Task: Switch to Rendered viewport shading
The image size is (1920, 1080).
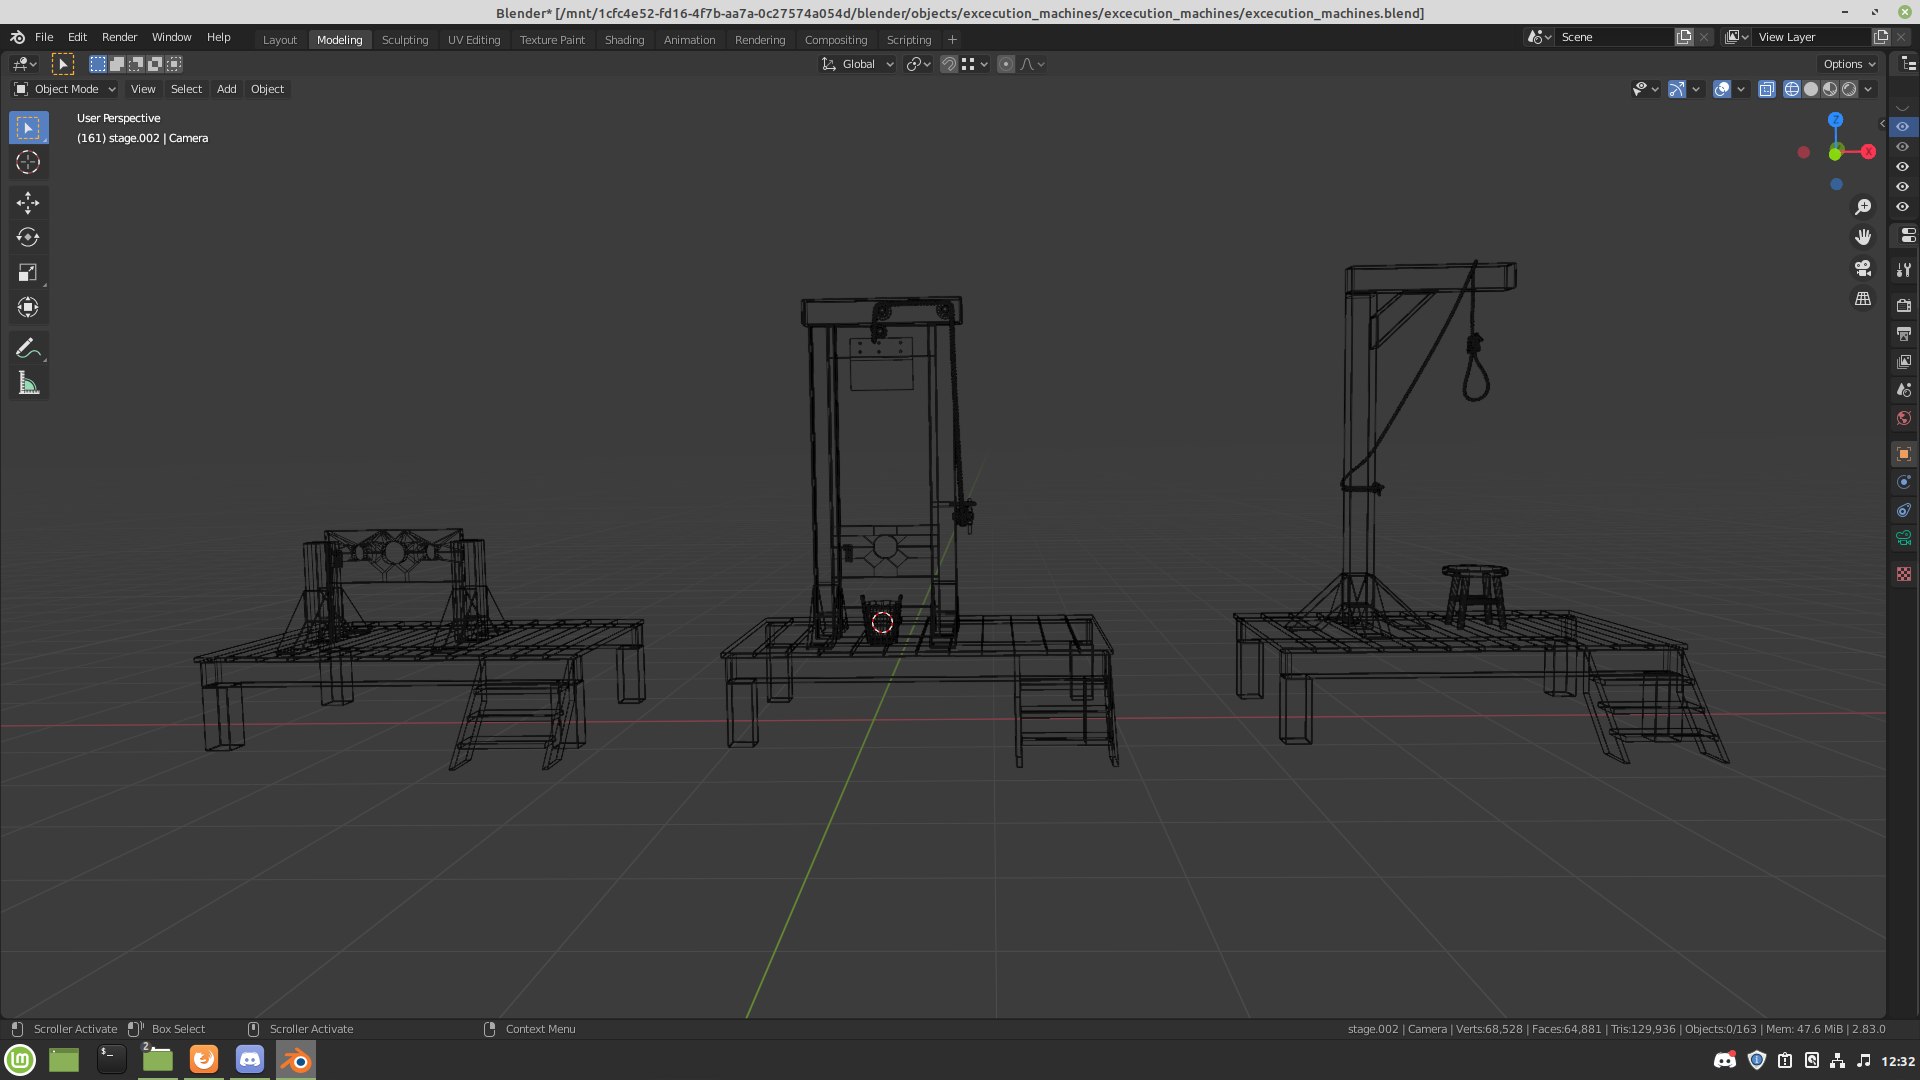Action: pos(1849,89)
